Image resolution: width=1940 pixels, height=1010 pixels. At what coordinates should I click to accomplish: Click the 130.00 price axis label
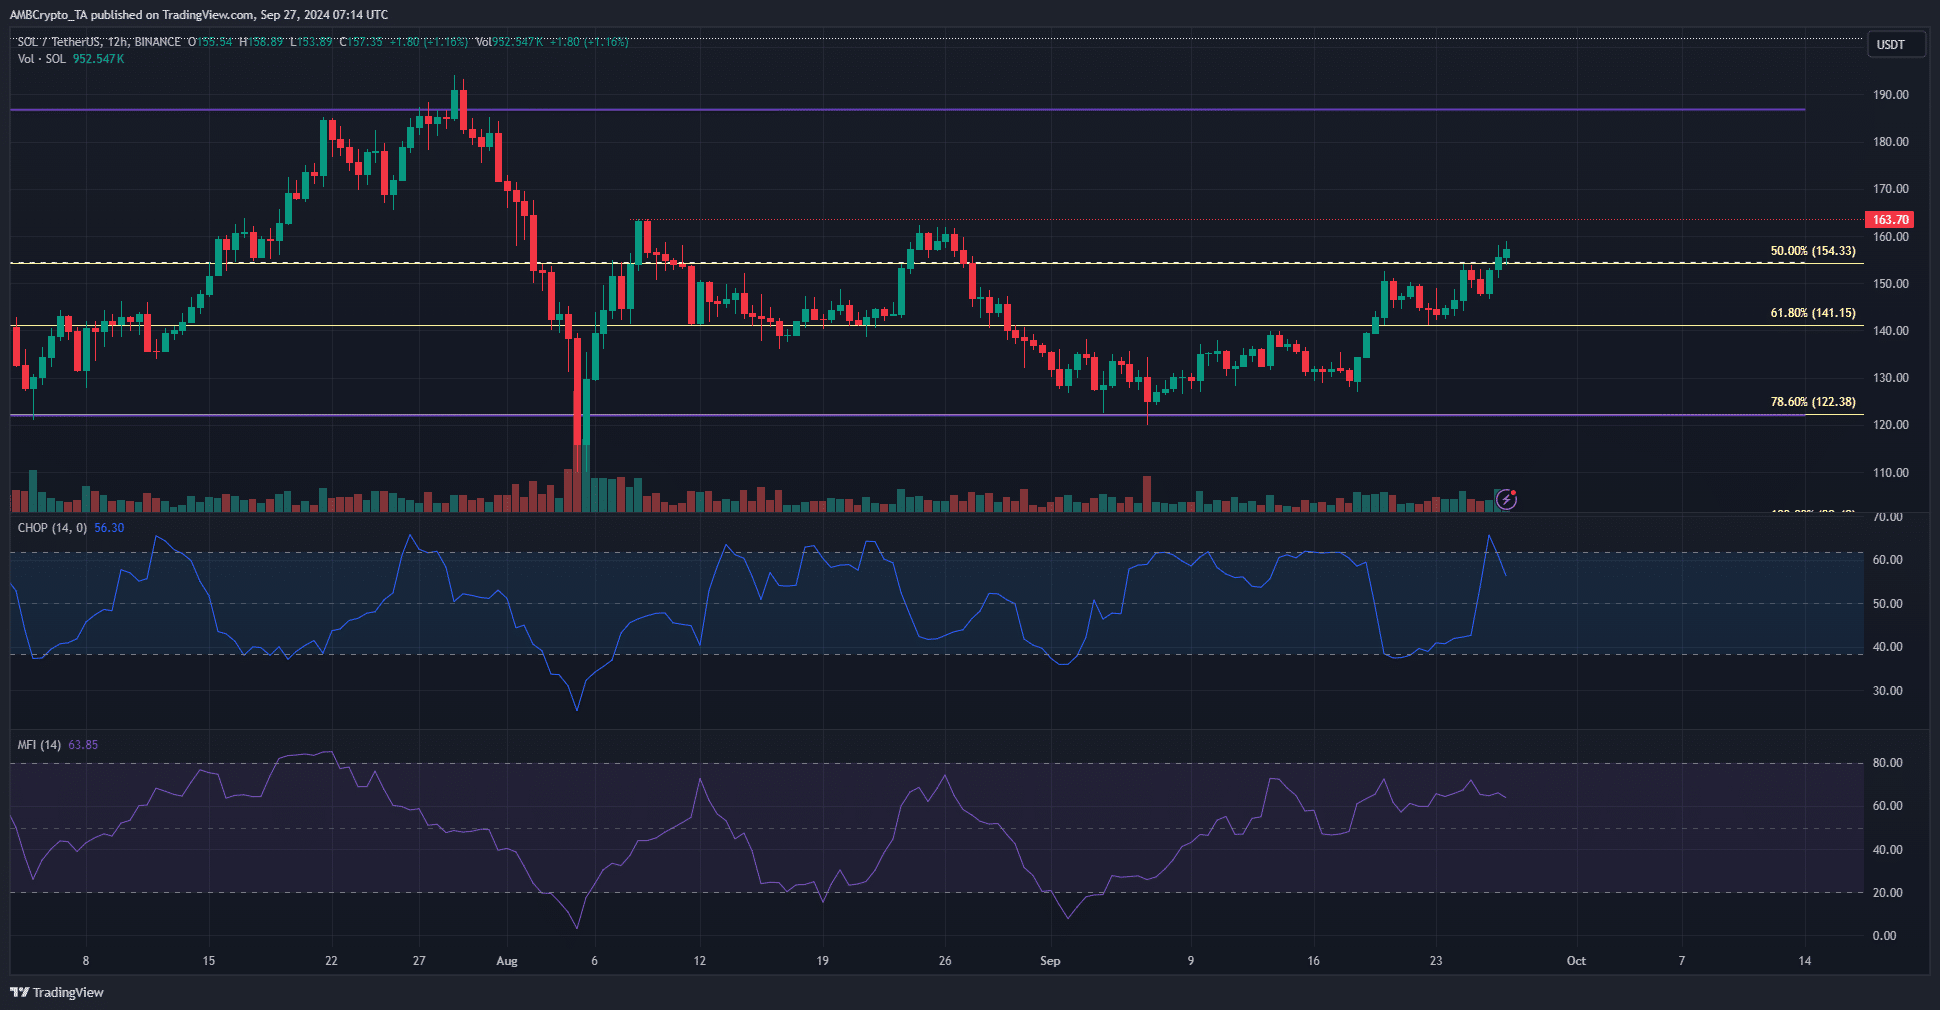[x=1890, y=378]
